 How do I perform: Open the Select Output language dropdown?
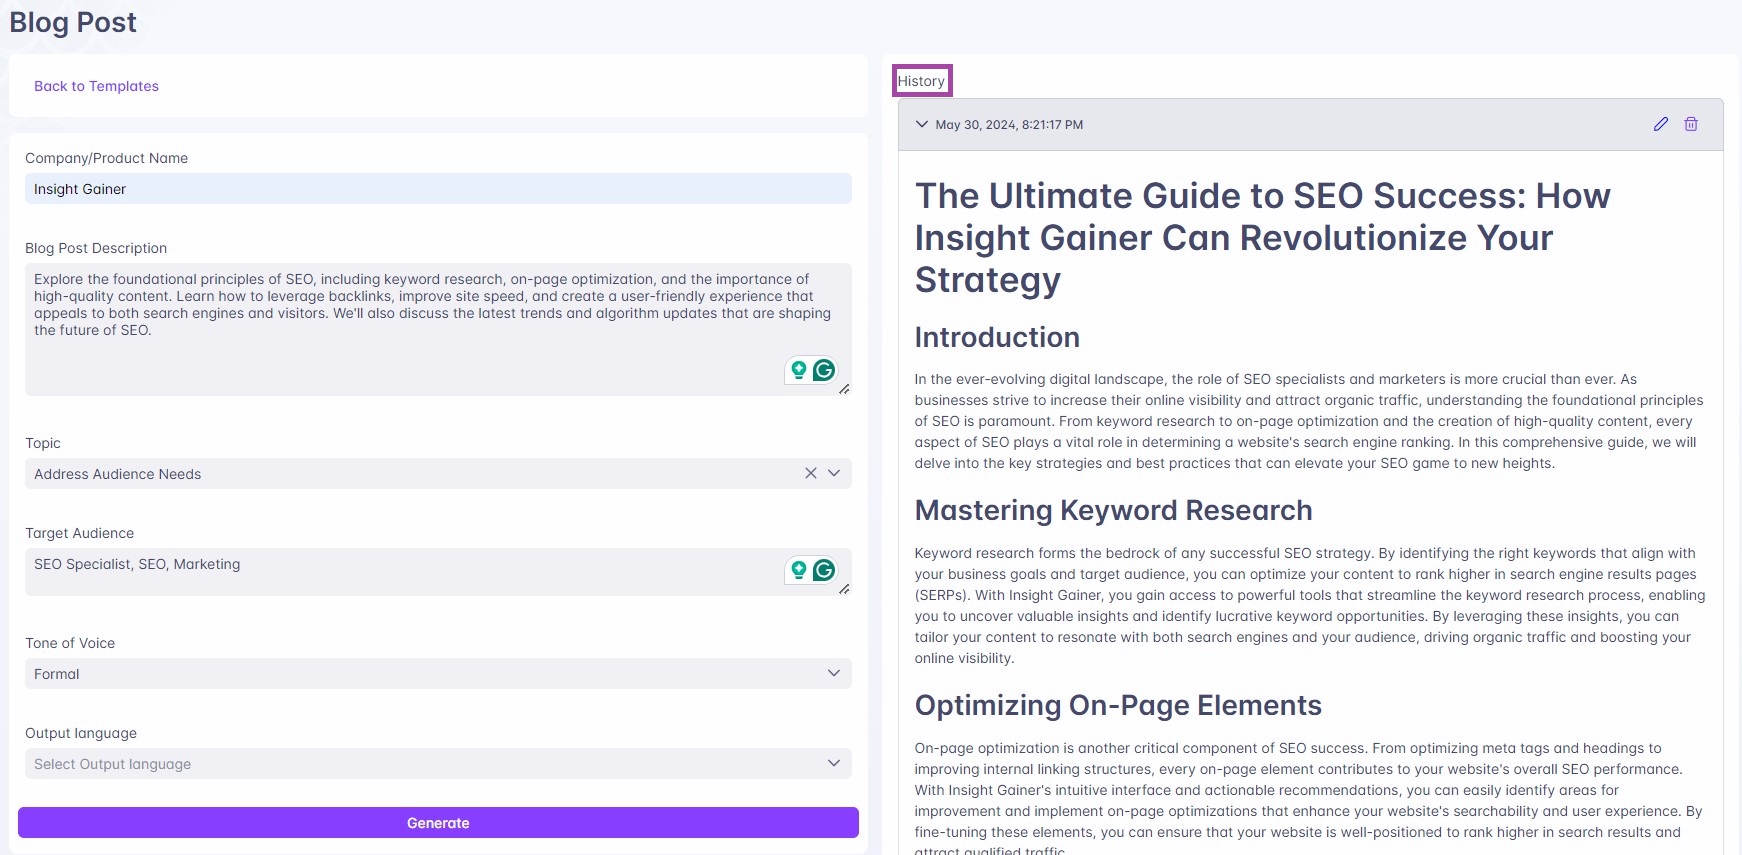pos(438,763)
